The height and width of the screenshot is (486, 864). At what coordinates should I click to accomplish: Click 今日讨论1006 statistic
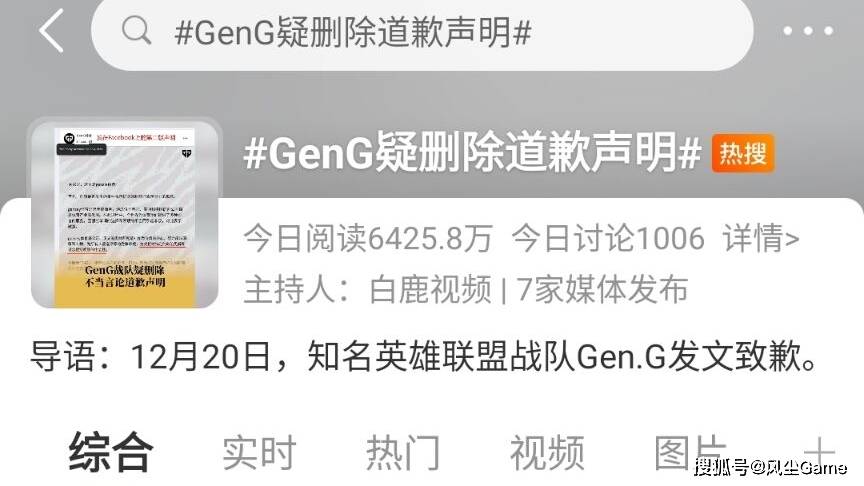[608, 239]
